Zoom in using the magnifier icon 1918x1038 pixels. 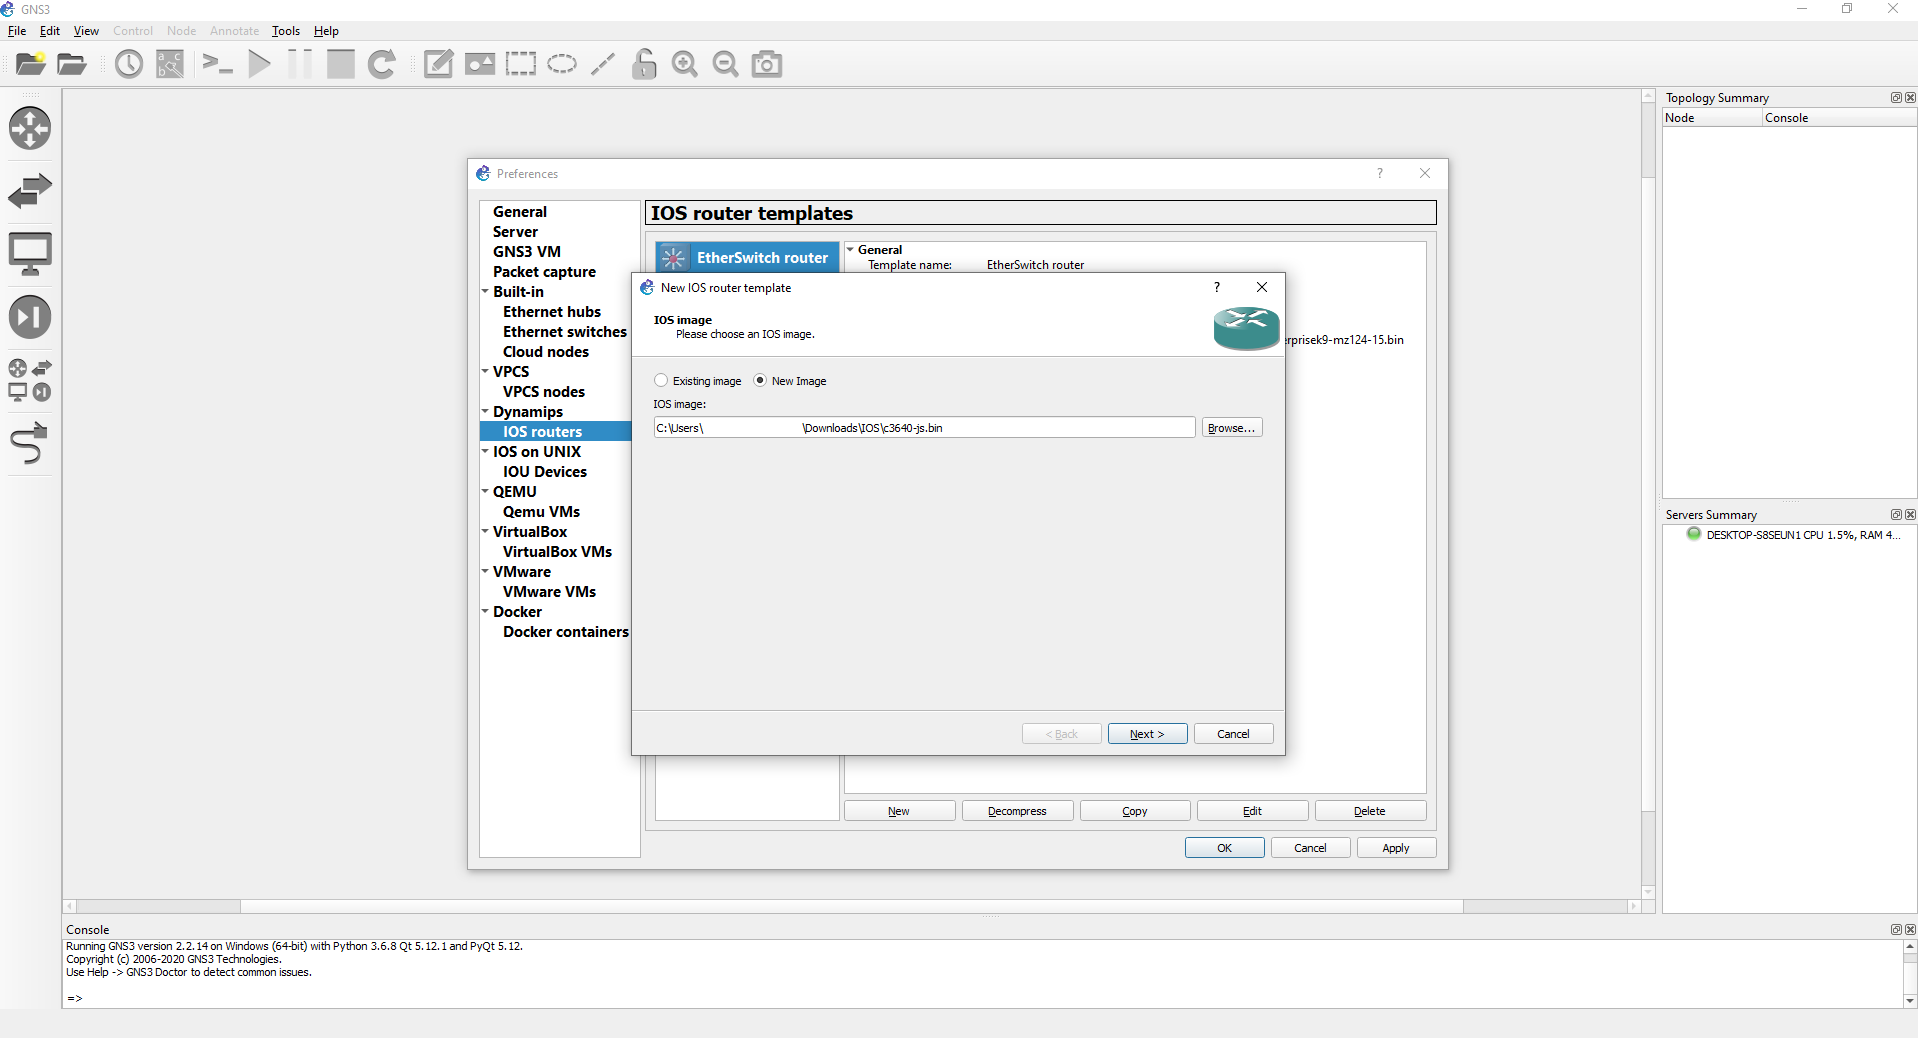click(x=684, y=63)
